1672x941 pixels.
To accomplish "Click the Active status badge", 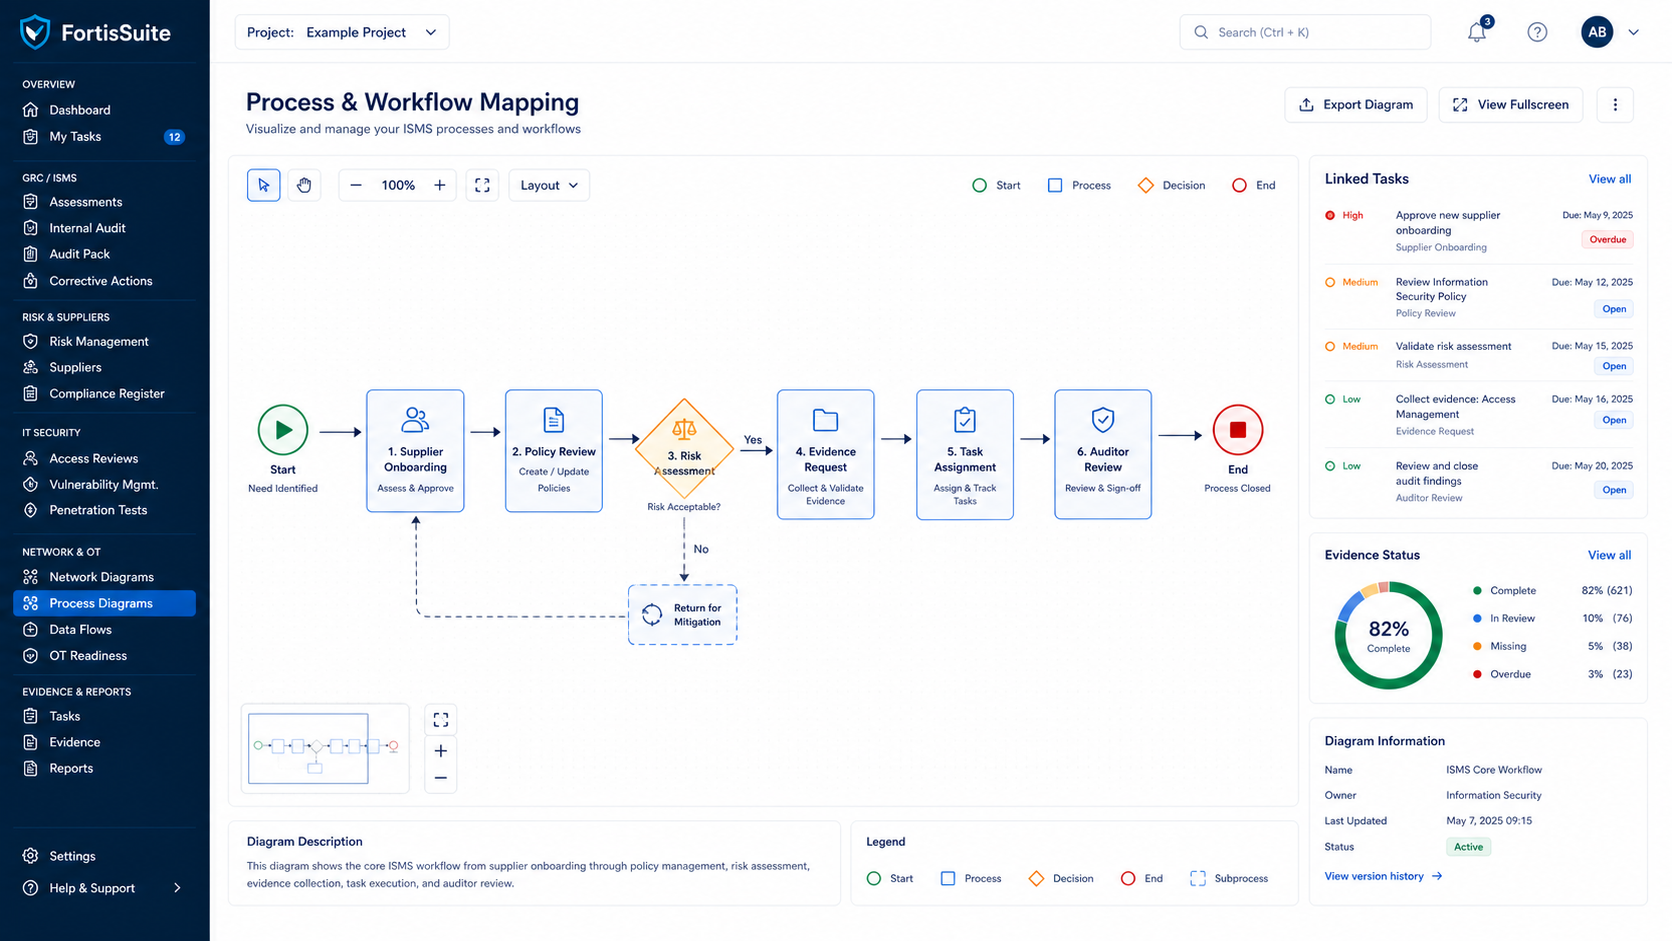I will [x=1468, y=847].
